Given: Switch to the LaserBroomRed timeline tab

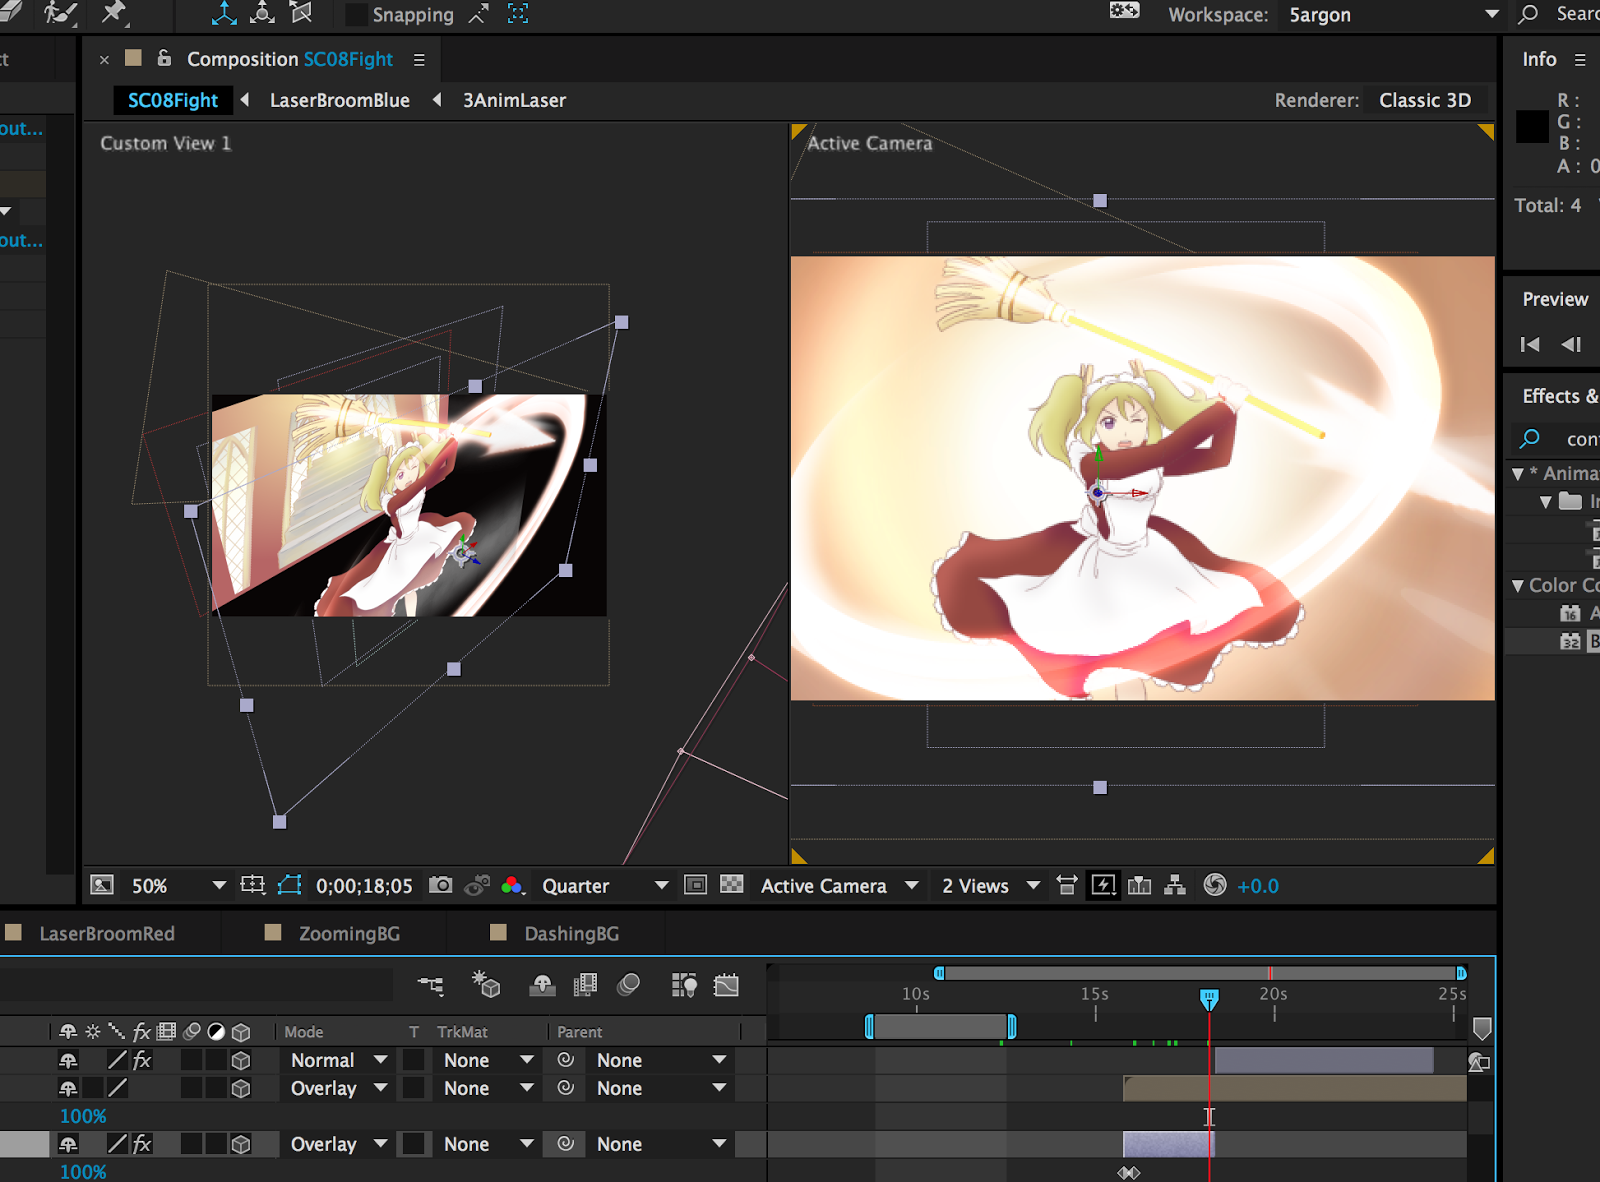Looking at the screenshot, I should pyautogui.click(x=107, y=933).
